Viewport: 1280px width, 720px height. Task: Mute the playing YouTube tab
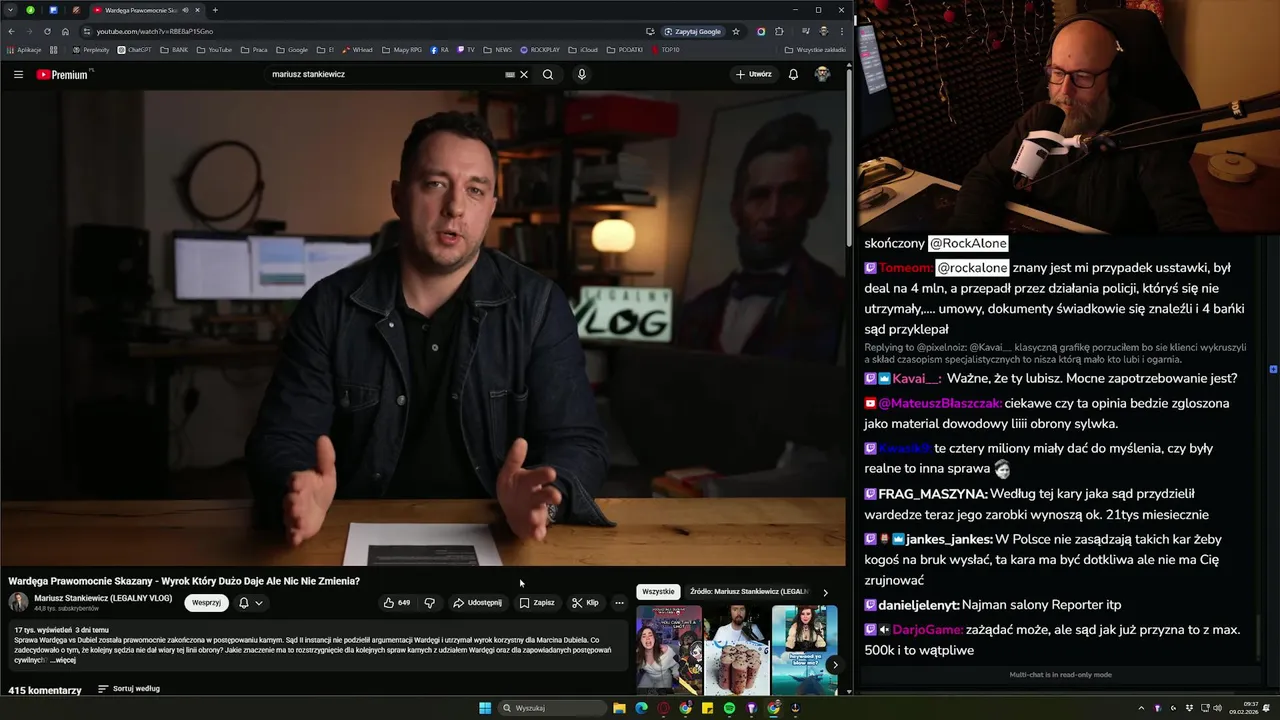tap(185, 10)
